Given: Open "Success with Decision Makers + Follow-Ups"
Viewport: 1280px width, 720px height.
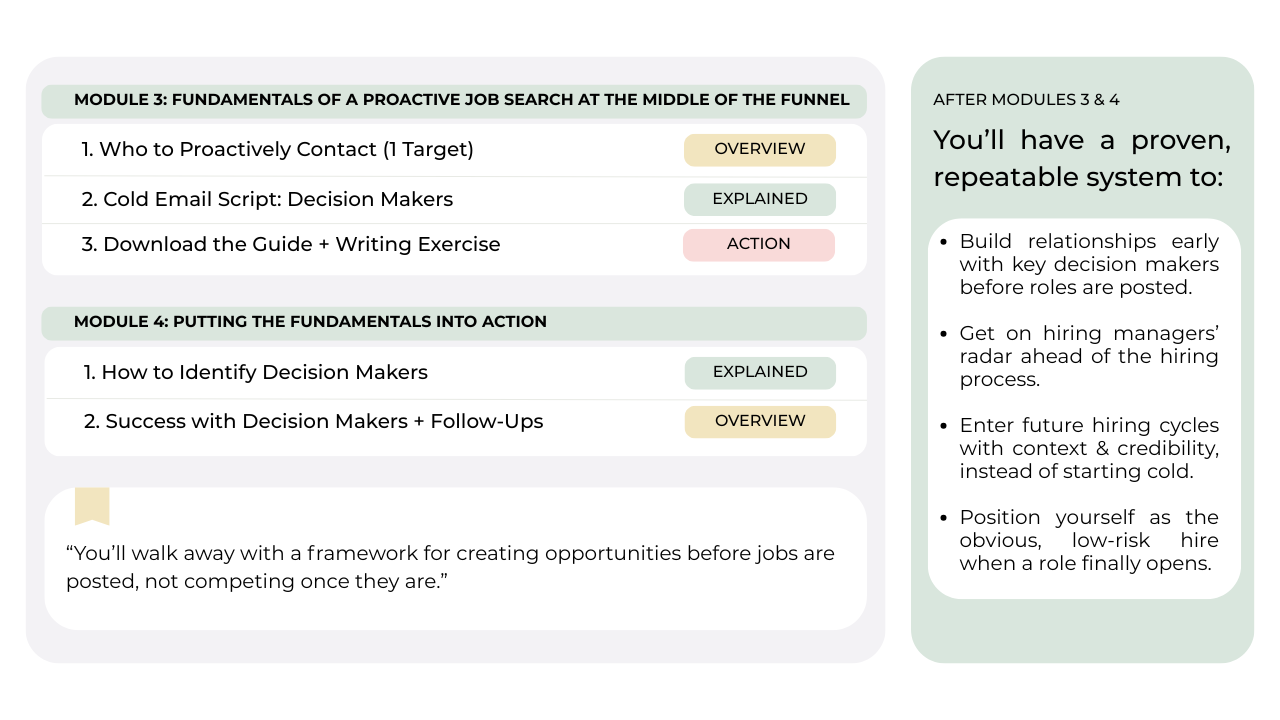Looking at the screenshot, I should pyautogui.click(x=314, y=422).
